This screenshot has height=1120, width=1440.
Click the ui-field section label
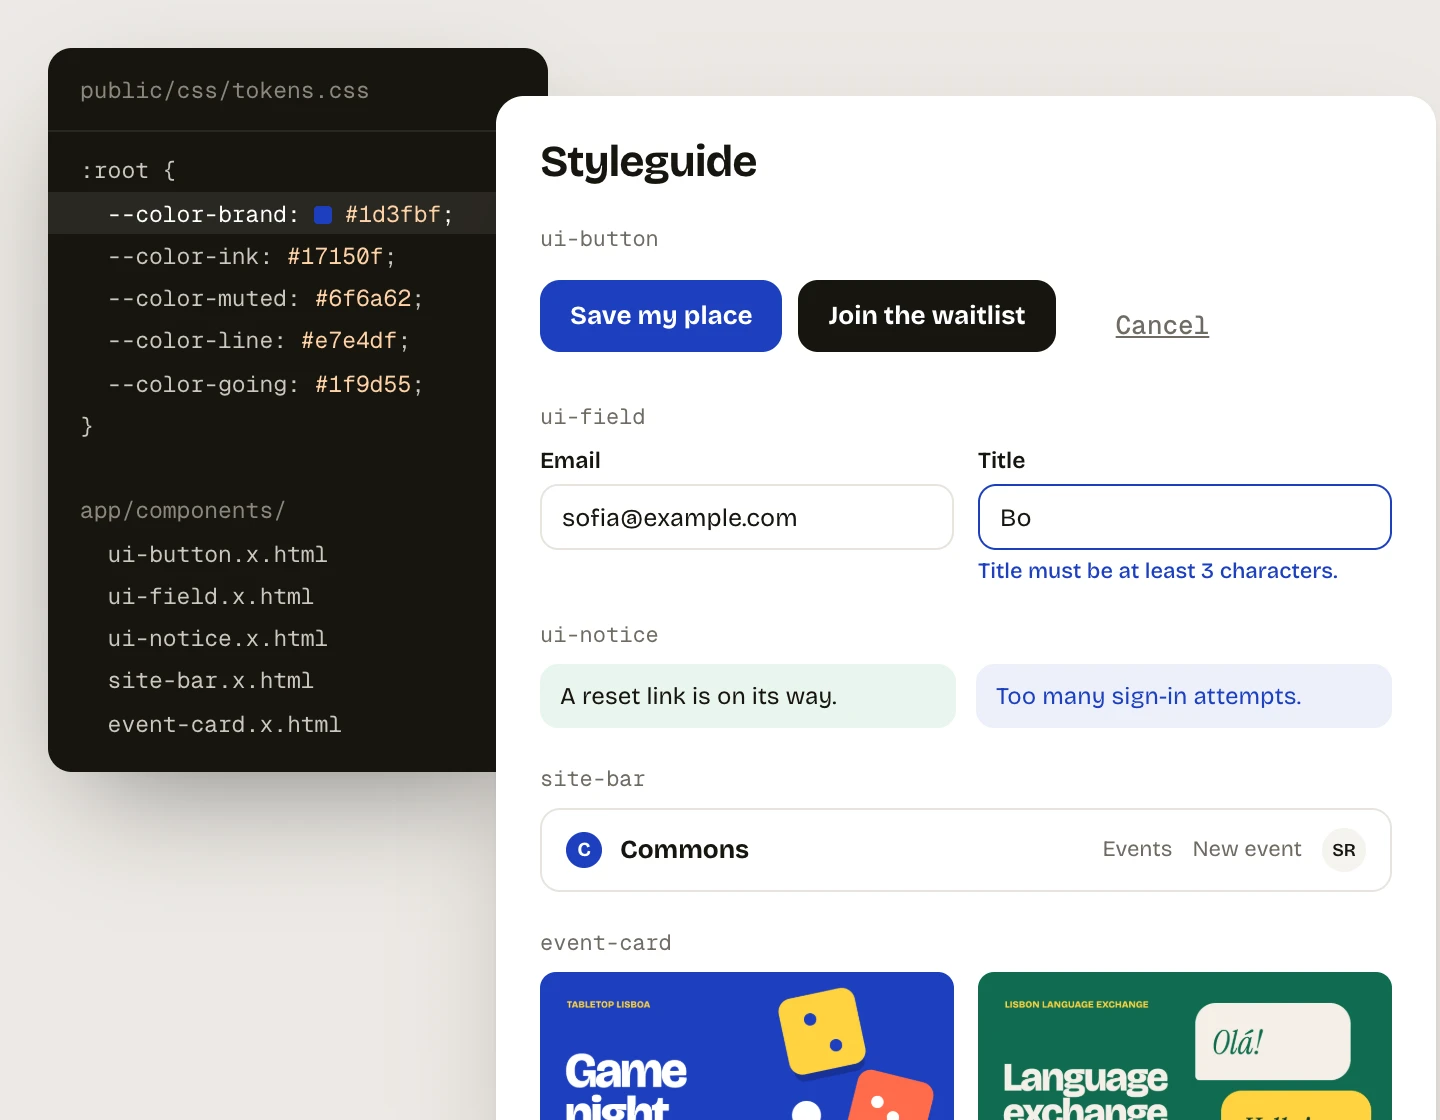(x=593, y=417)
